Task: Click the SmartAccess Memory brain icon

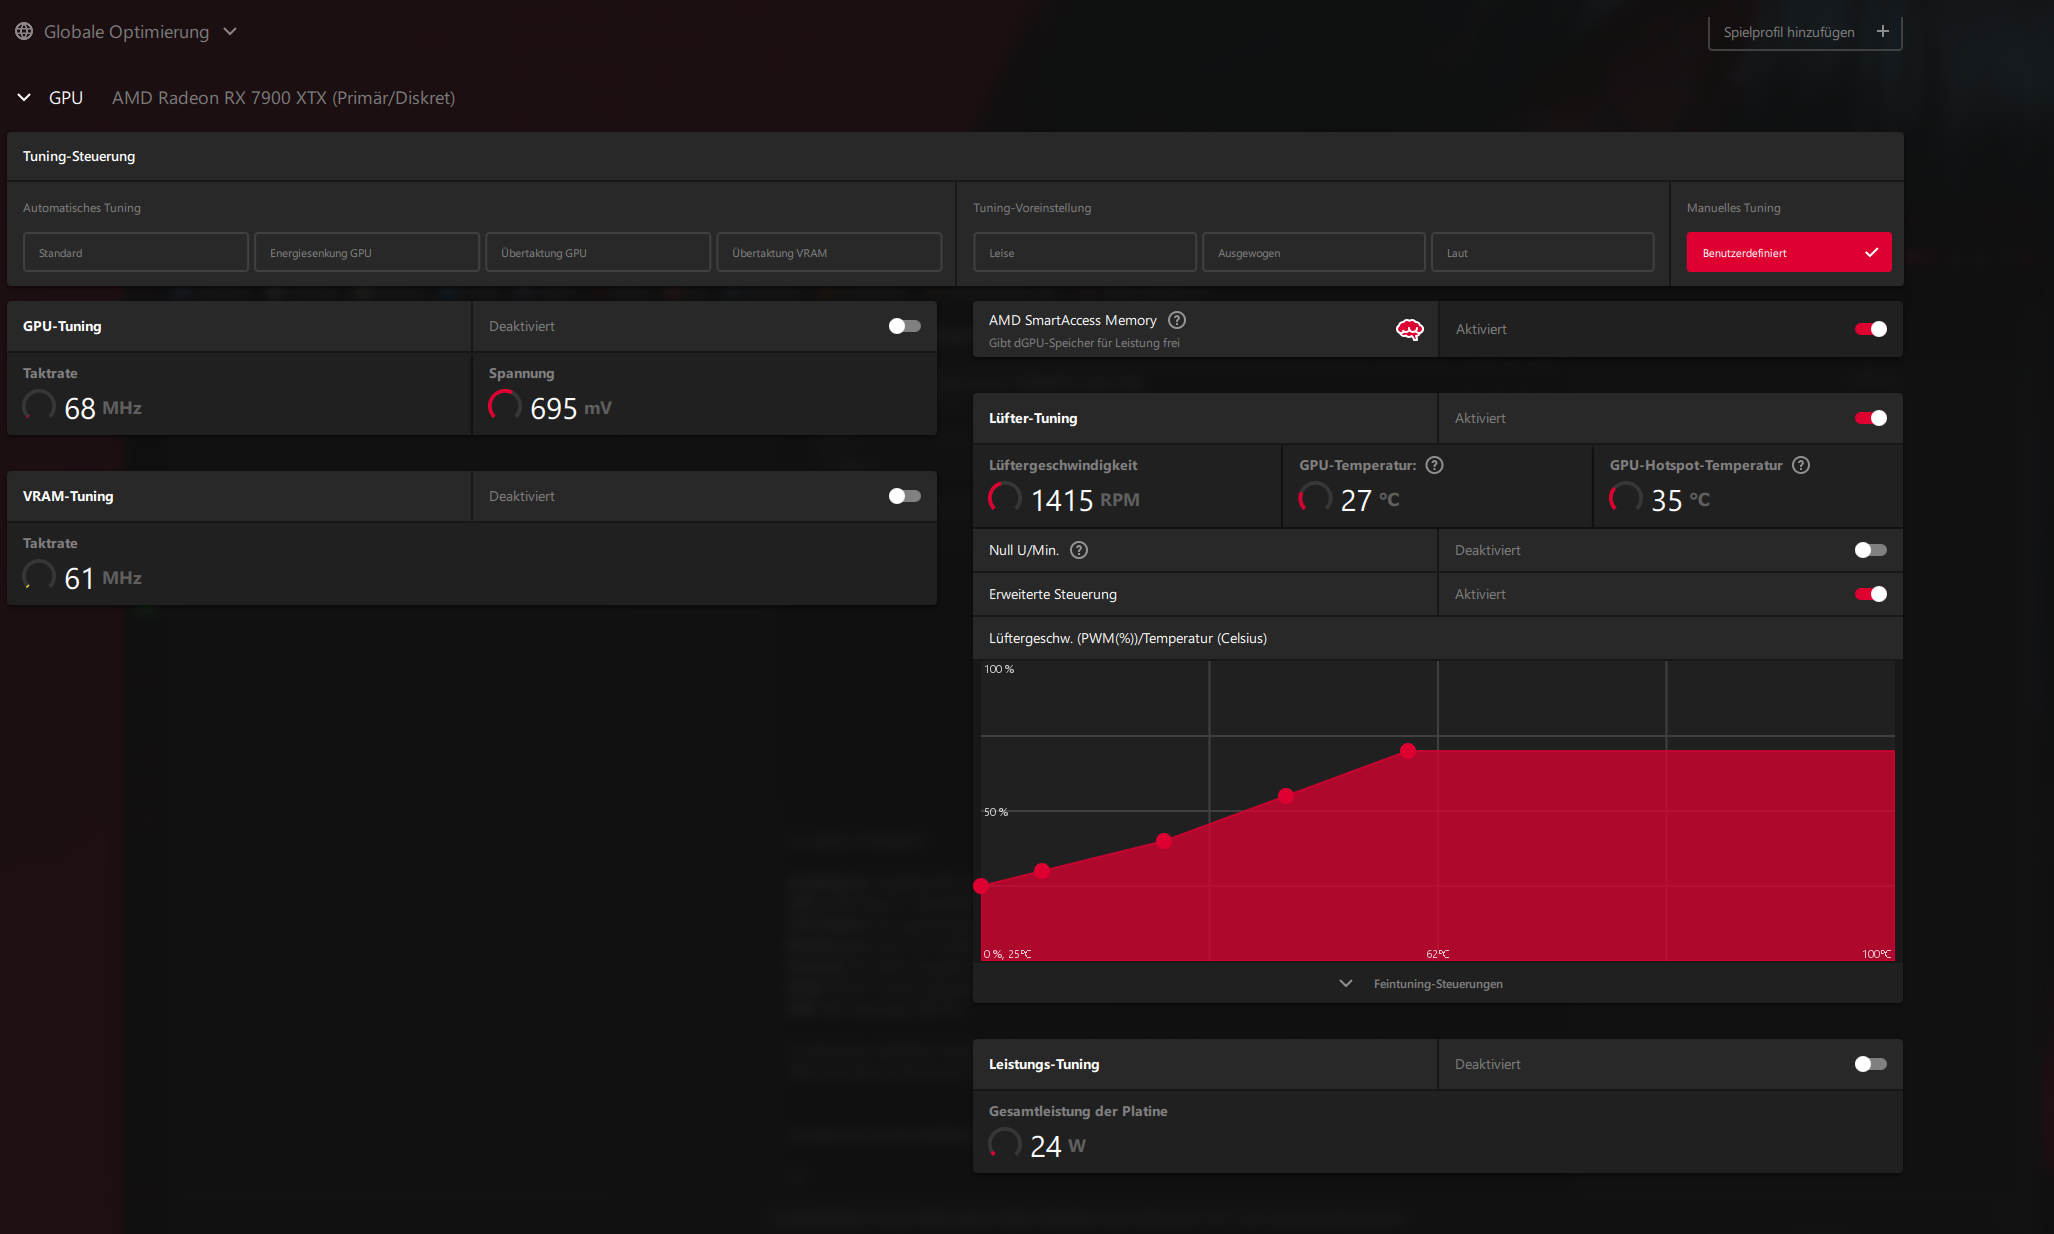Action: pos(1409,329)
